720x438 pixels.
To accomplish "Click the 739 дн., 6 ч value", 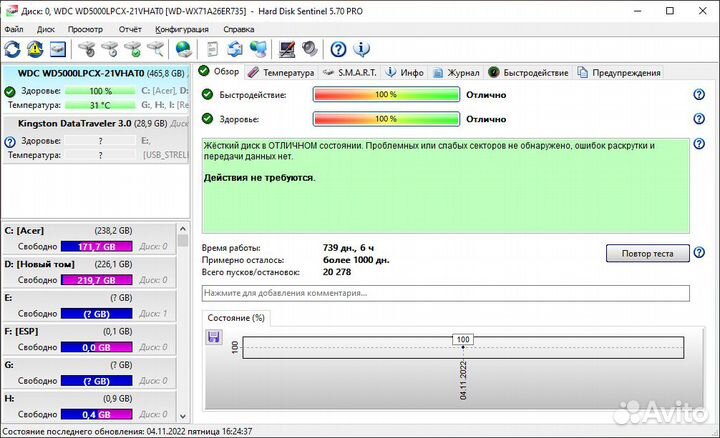I will [x=349, y=247].
